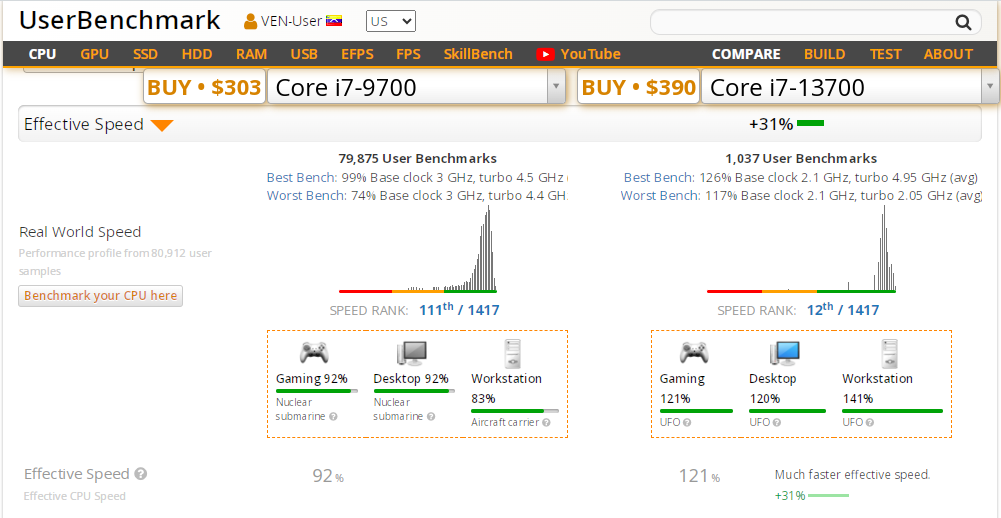Select TEST in the navigation bar
Viewport: 1001px width, 518px height.
coord(885,54)
